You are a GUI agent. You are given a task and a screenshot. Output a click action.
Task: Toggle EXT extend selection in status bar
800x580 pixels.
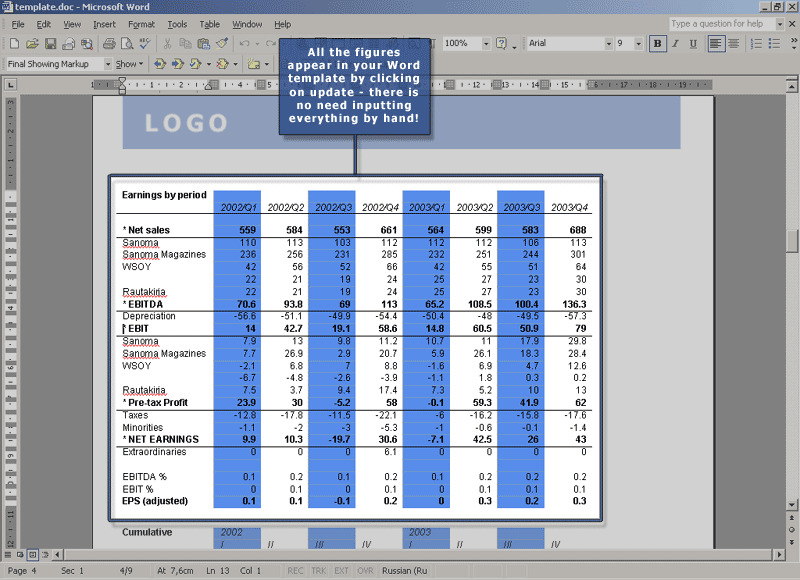click(342, 571)
